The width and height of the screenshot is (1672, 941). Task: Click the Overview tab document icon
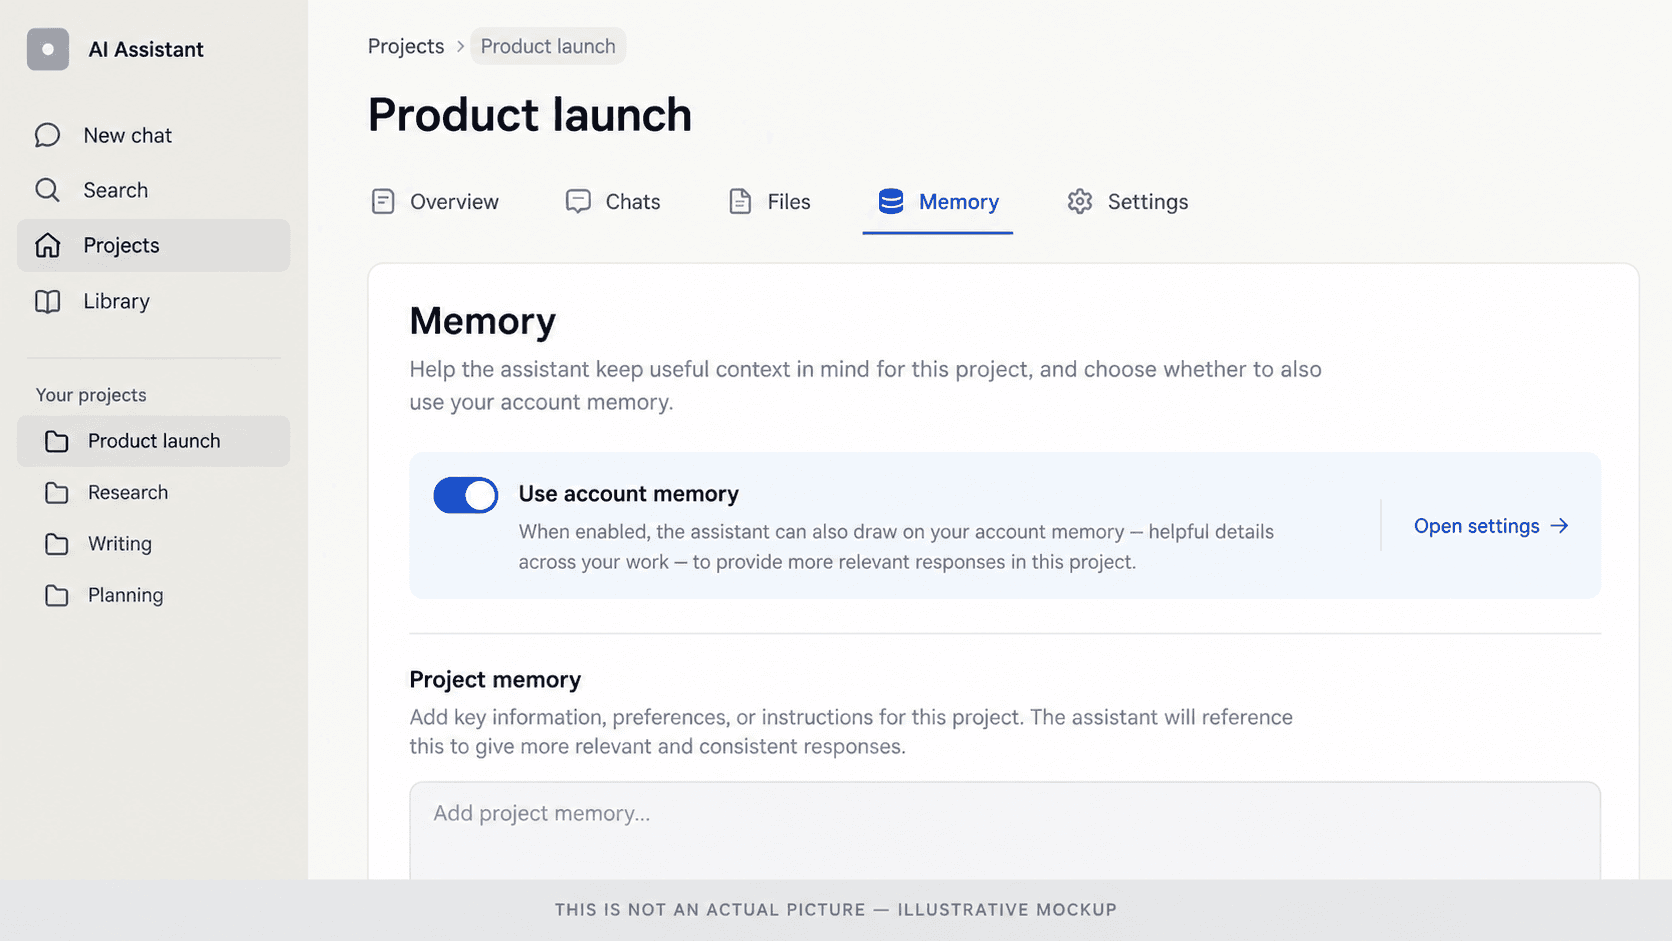pos(383,201)
